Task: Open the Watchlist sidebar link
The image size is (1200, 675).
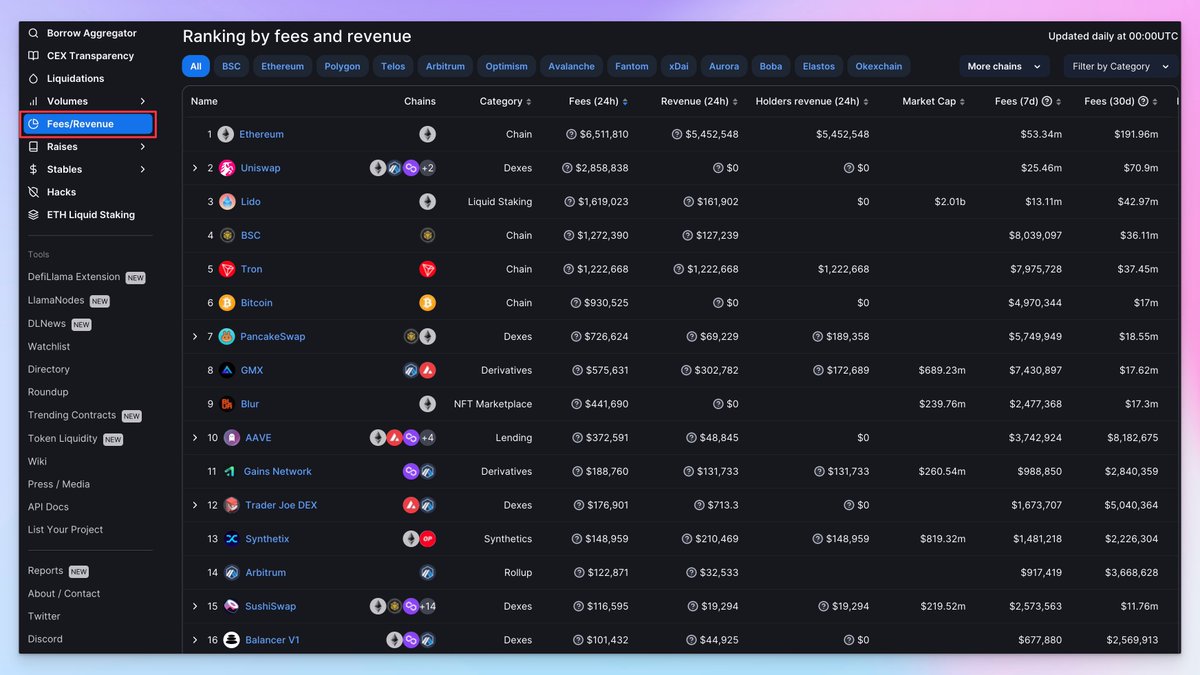Action: pos(49,346)
